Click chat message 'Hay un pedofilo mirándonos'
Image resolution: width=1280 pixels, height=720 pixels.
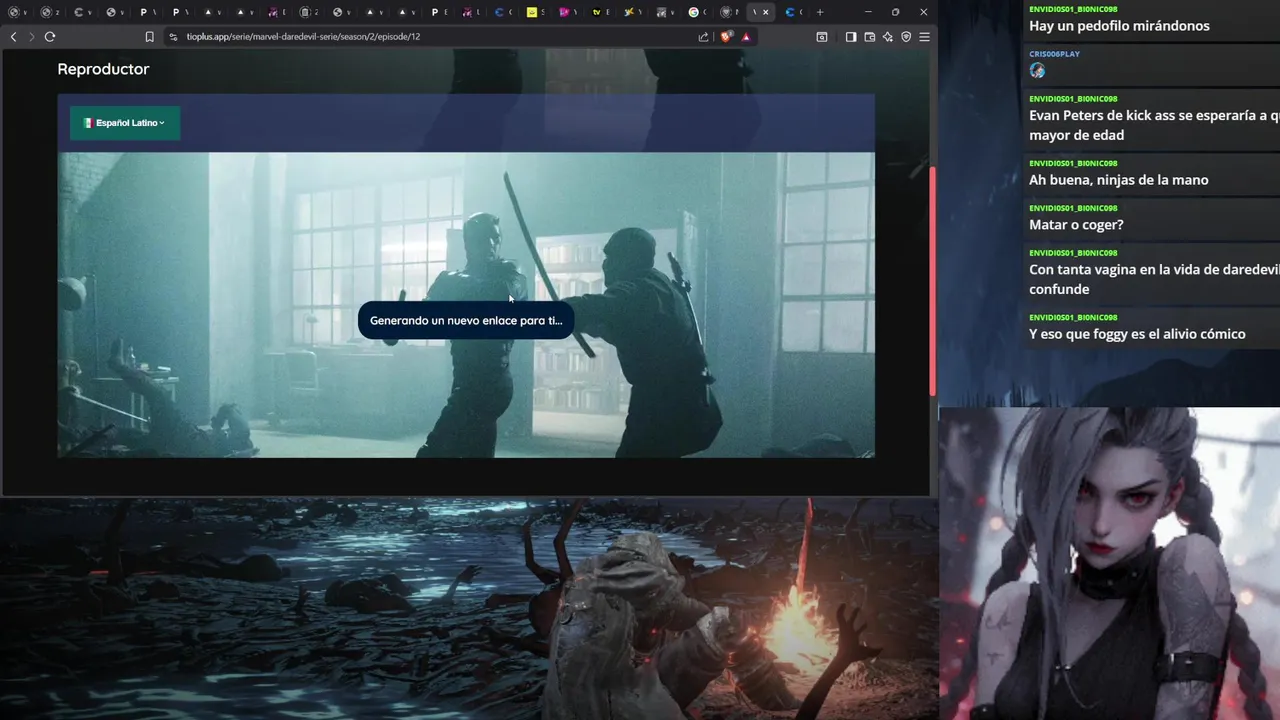(1119, 26)
